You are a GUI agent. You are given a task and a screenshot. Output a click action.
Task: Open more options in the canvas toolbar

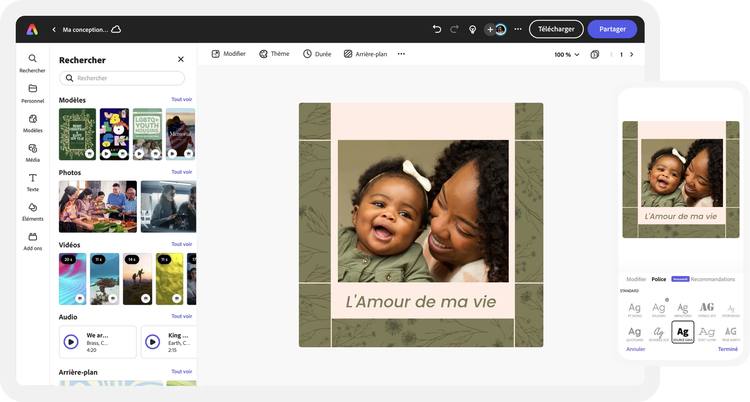pos(401,54)
